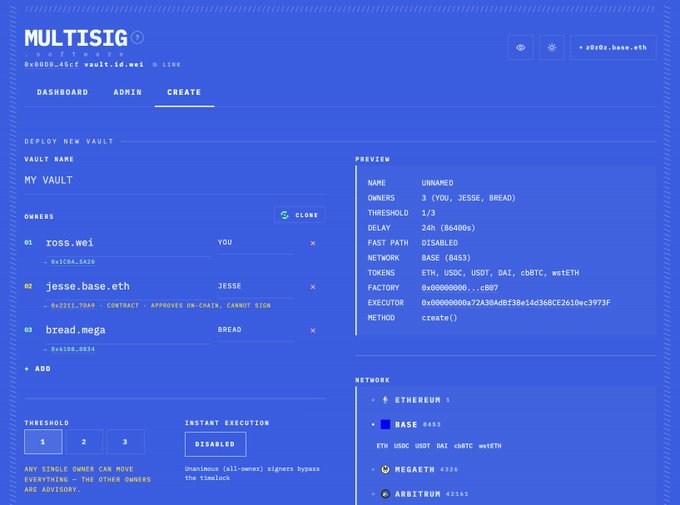680x505 pixels.
Task: Select threshold 3
Action: pos(125,442)
